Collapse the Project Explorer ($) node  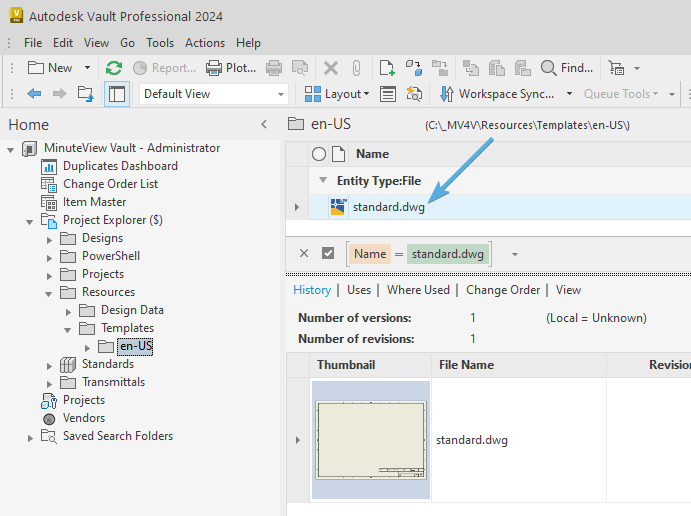(30, 222)
